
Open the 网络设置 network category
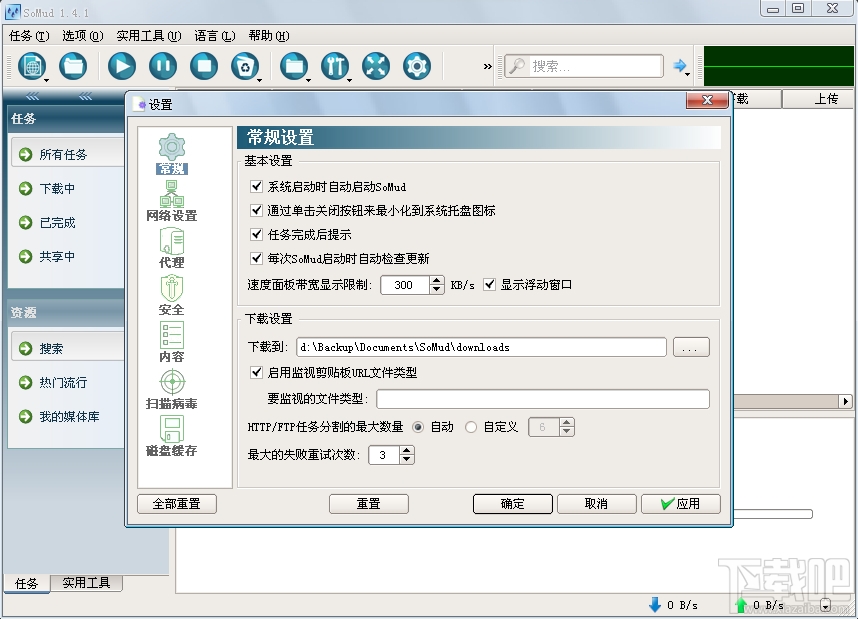pyautogui.click(x=172, y=201)
